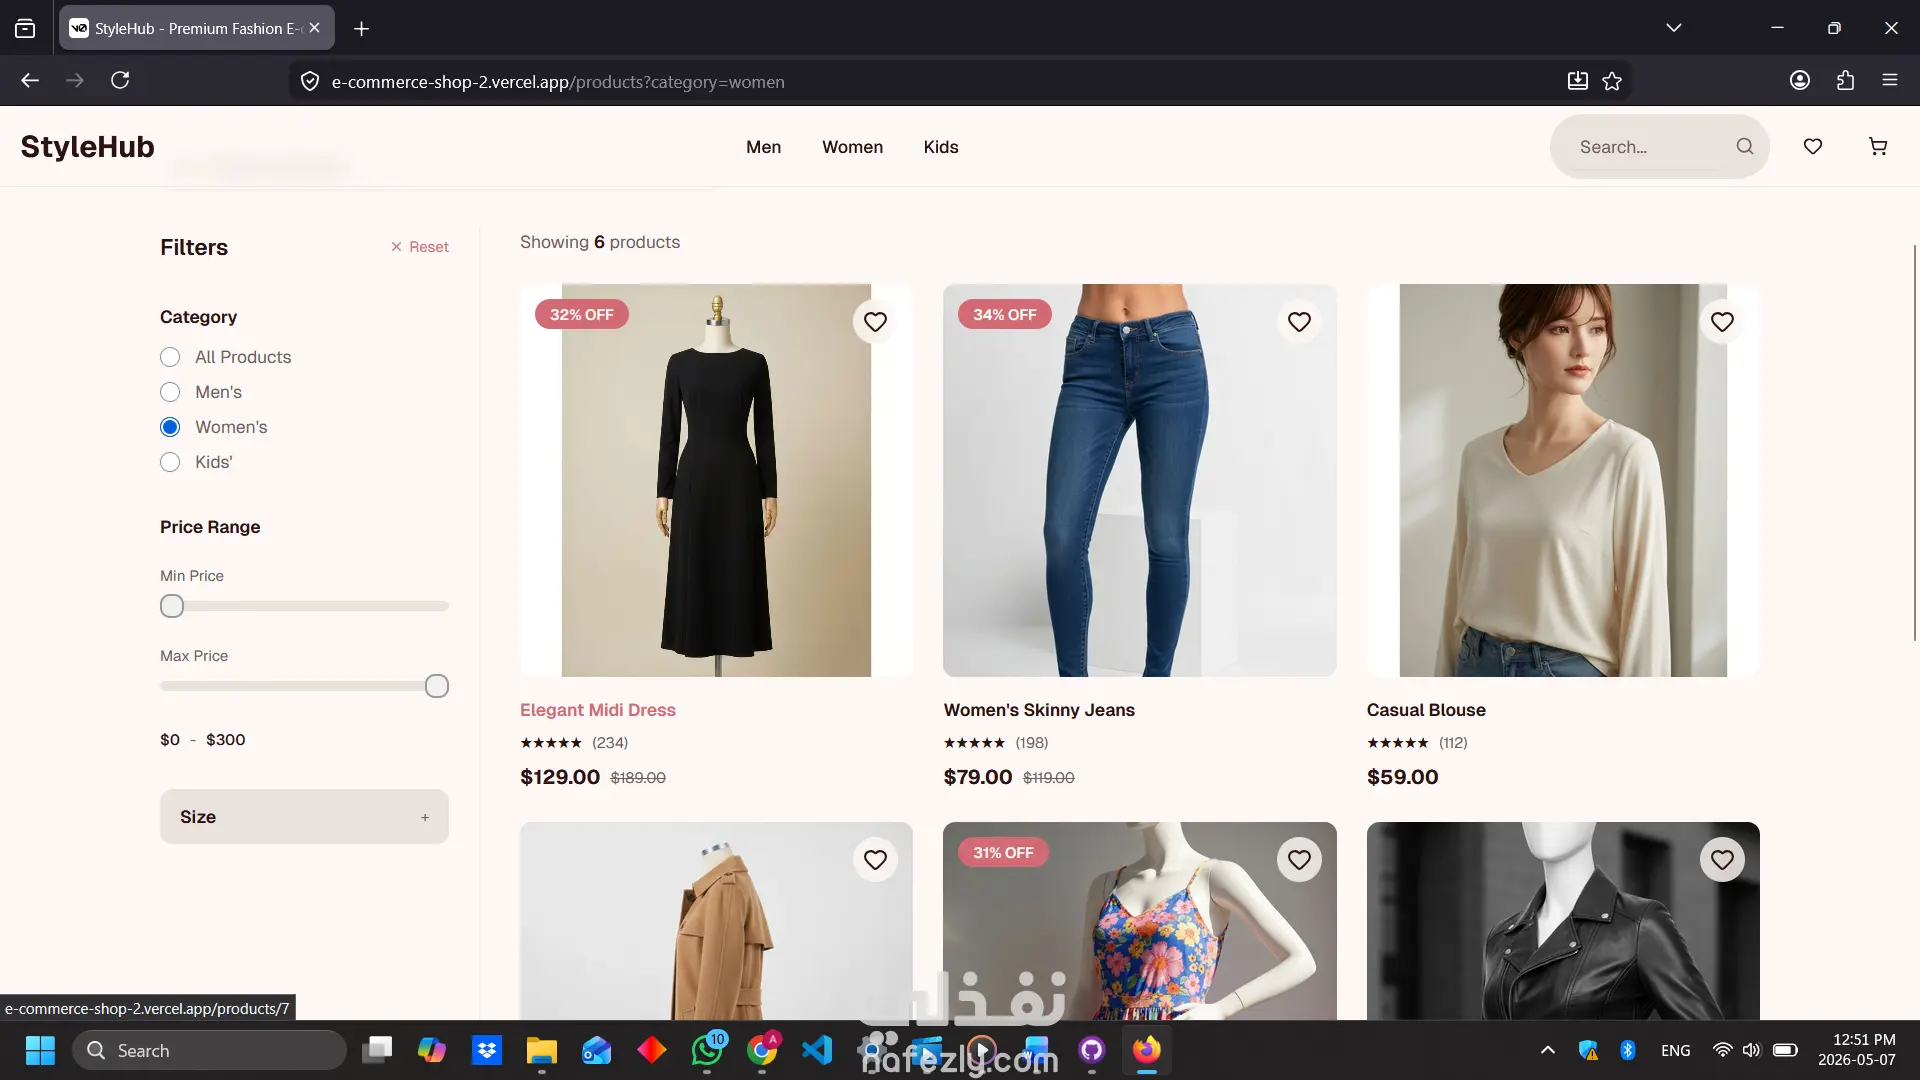The width and height of the screenshot is (1920, 1080).
Task: Click the $59.00 price text
Action: (x=1403, y=778)
